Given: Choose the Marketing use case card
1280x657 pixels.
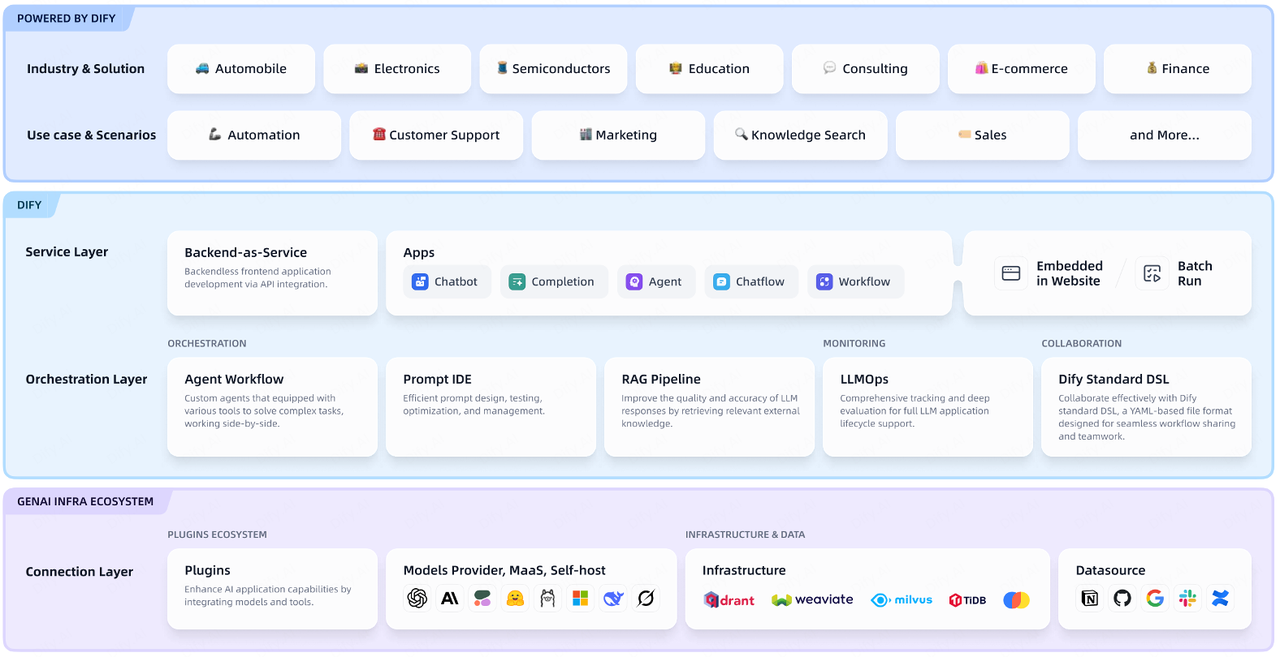Looking at the screenshot, I should tap(618, 135).
